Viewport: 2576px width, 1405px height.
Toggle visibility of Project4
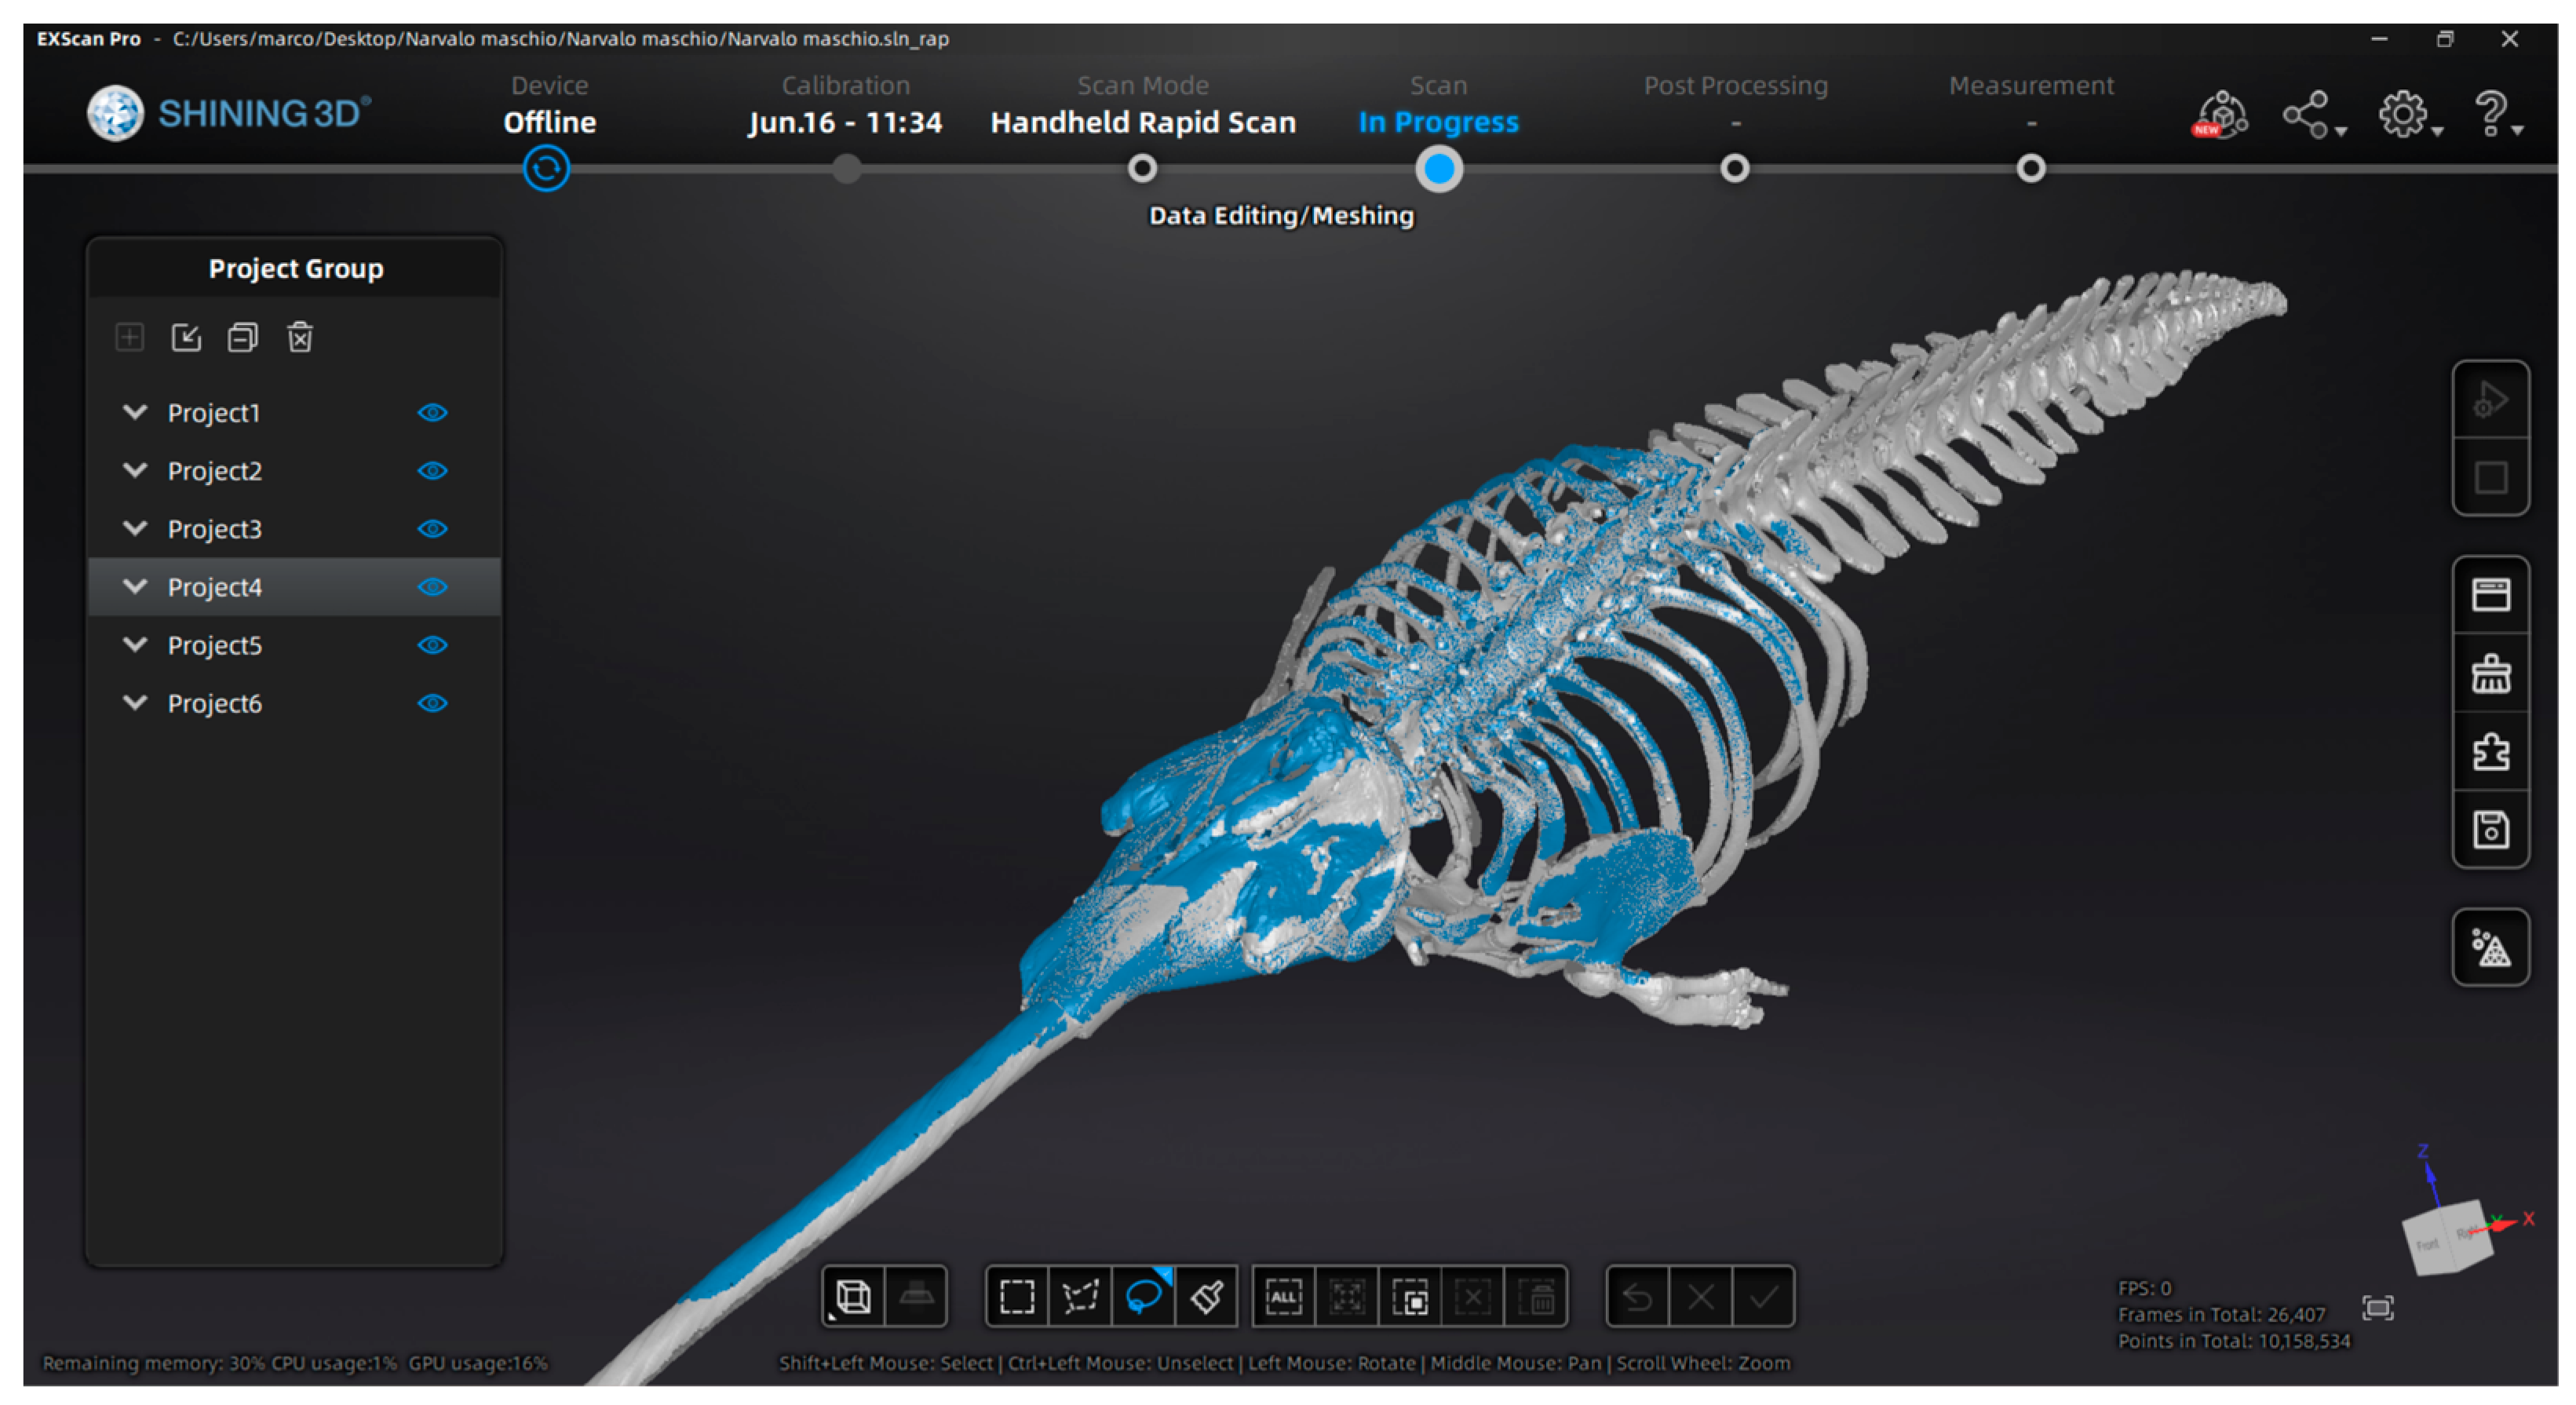coord(432,587)
